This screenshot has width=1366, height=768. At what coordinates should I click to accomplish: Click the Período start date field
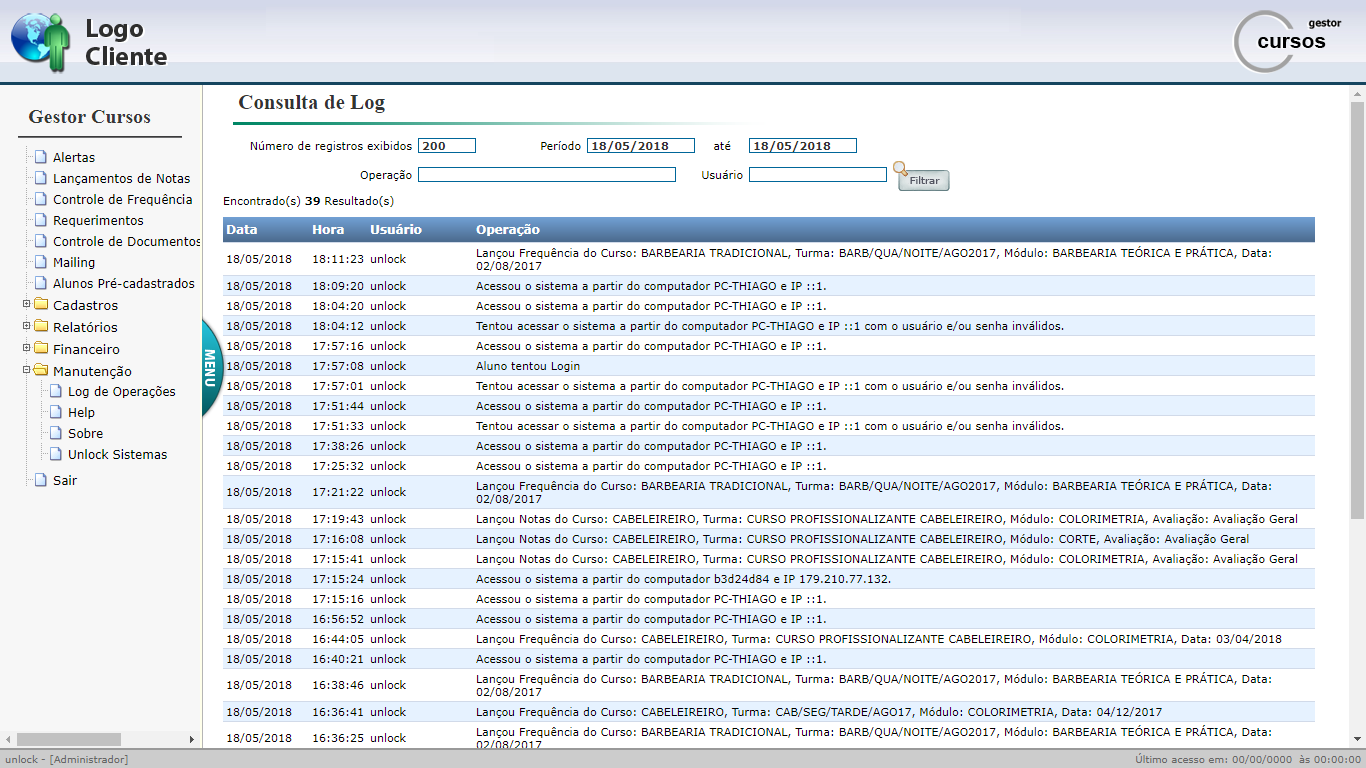pyautogui.click(x=641, y=146)
